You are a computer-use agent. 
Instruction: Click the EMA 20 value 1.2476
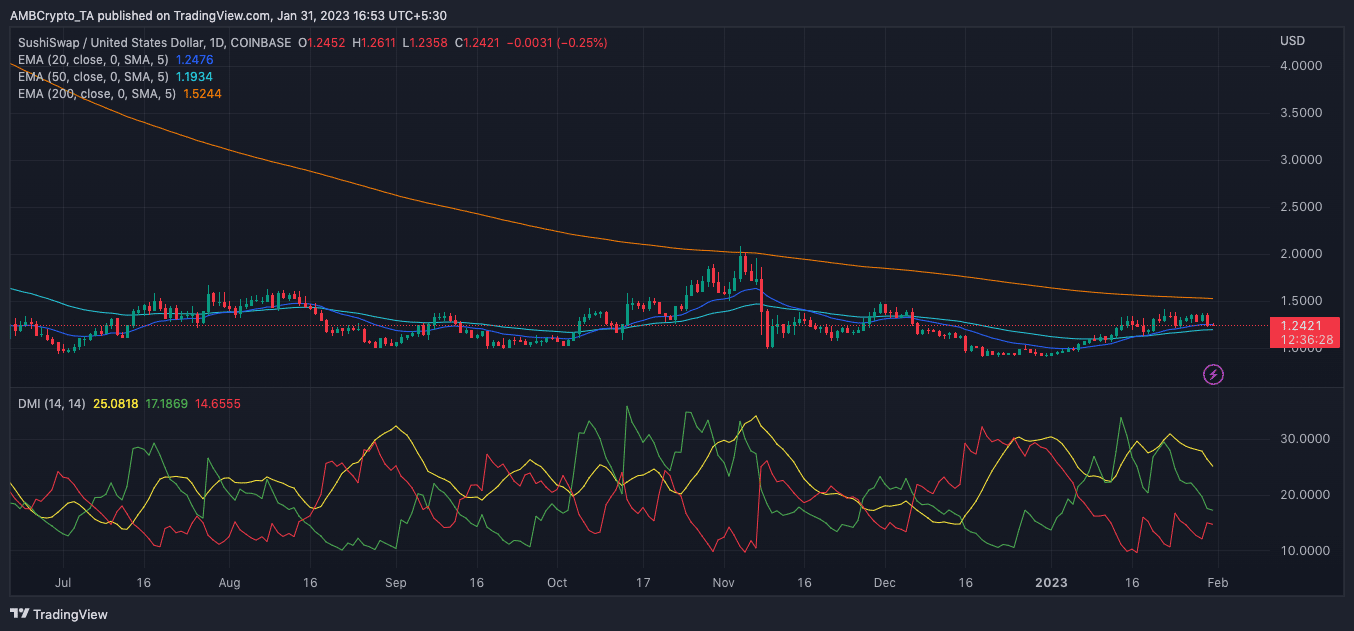click(195, 60)
